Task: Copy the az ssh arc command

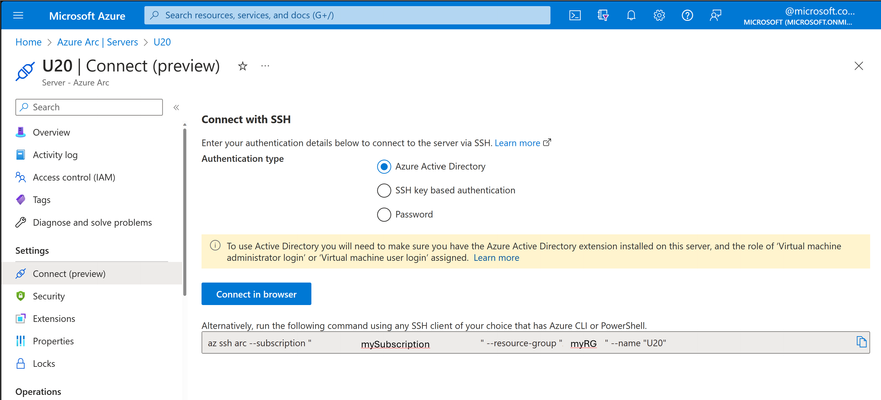Action: (861, 342)
